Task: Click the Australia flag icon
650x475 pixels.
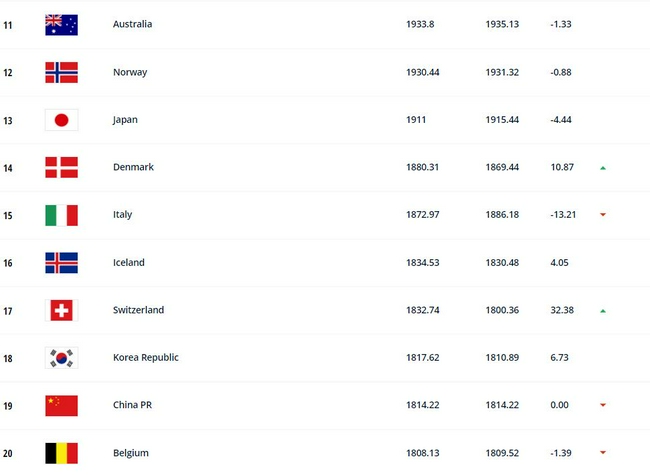Action: point(61,24)
